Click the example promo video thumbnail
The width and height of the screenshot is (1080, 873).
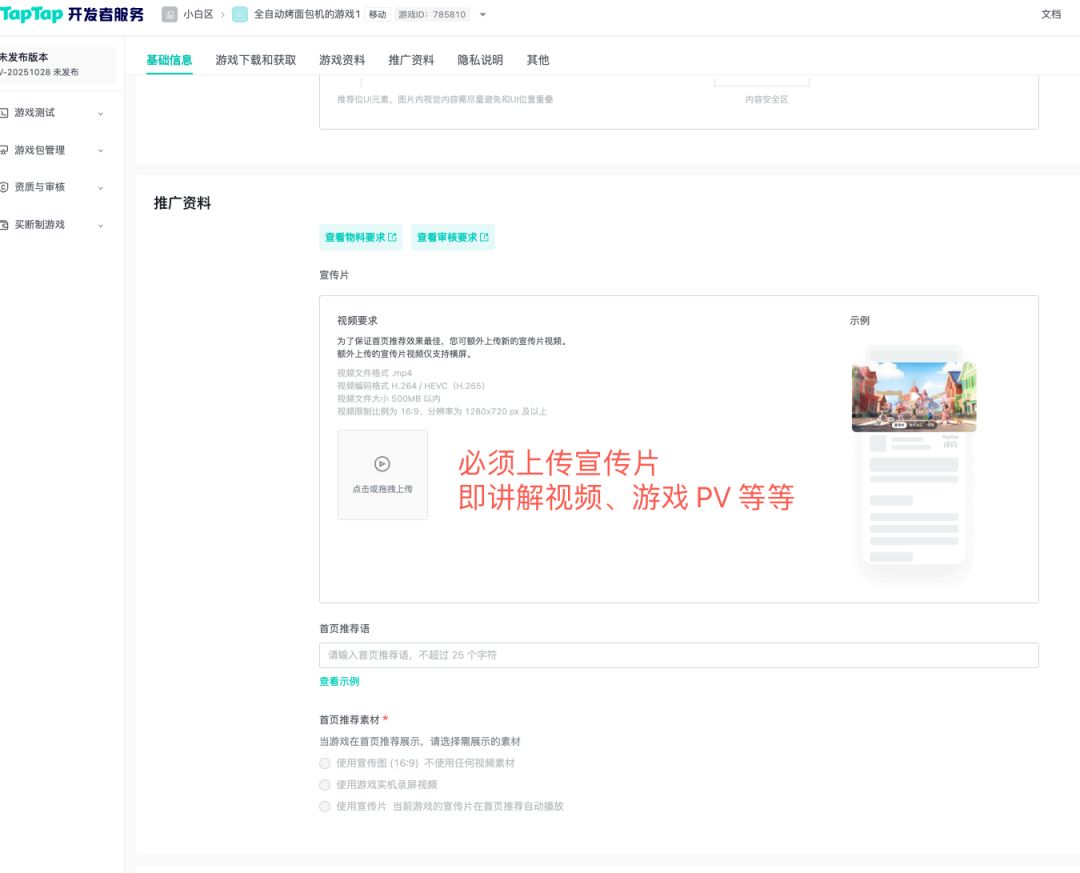(914, 397)
